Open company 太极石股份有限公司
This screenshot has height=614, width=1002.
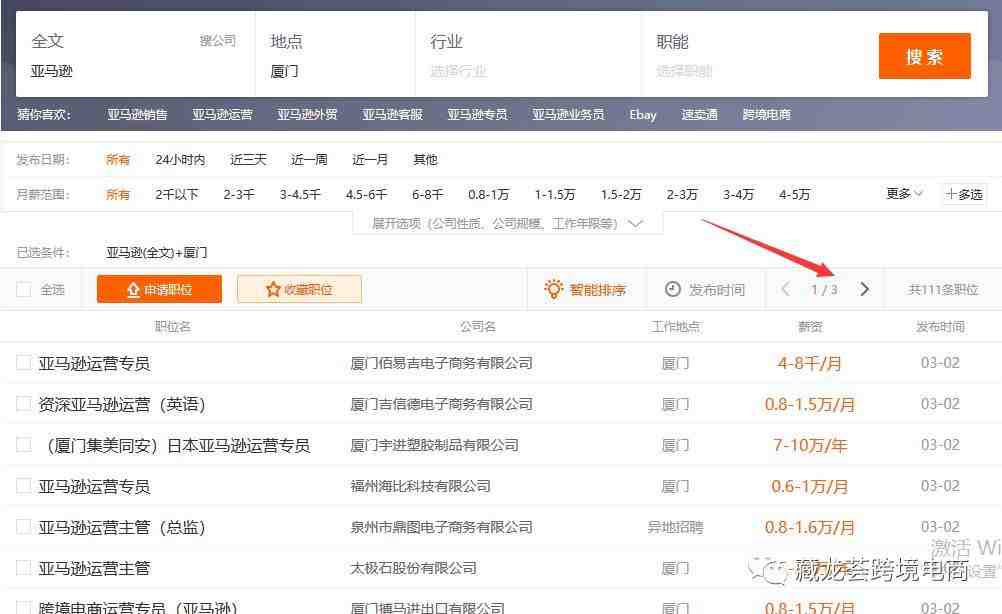coord(413,568)
